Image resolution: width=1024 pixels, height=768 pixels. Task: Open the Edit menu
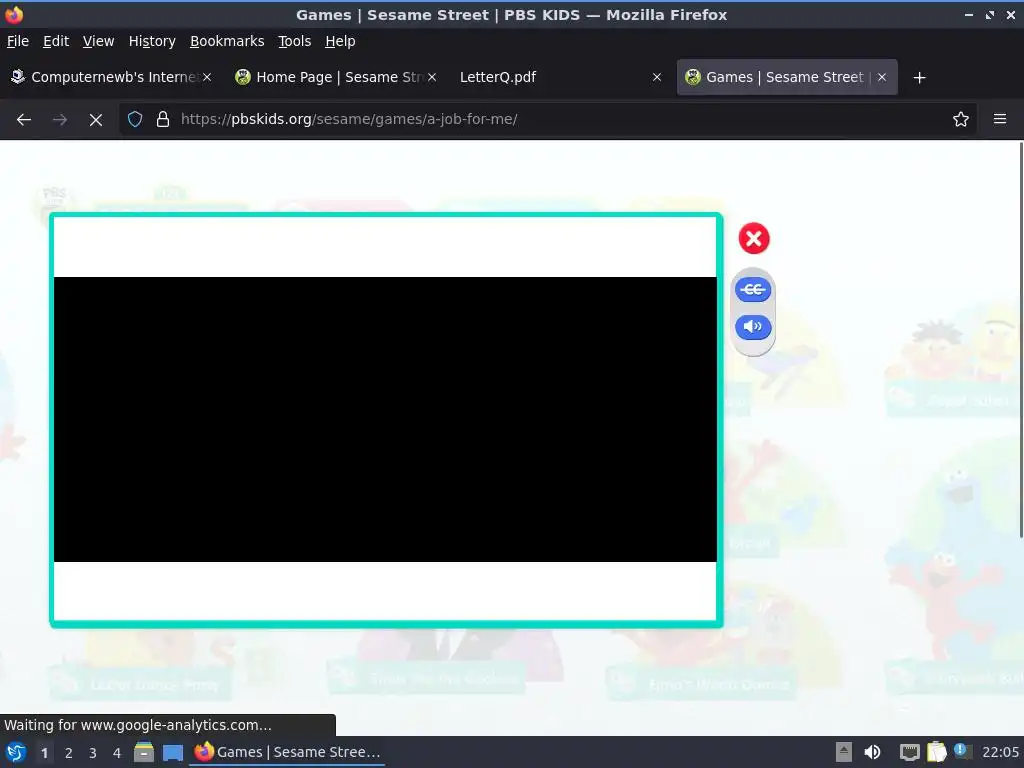pyautogui.click(x=56, y=41)
